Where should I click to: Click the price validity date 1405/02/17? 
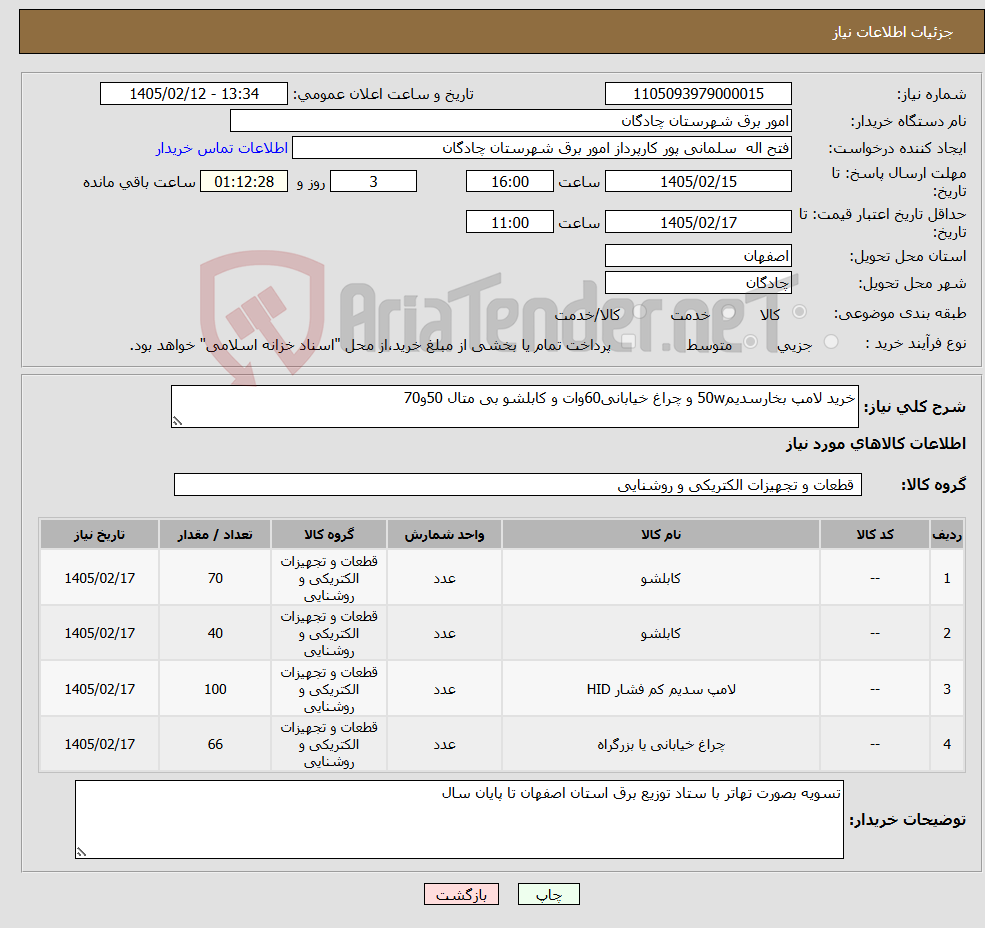[x=698, y=222]
